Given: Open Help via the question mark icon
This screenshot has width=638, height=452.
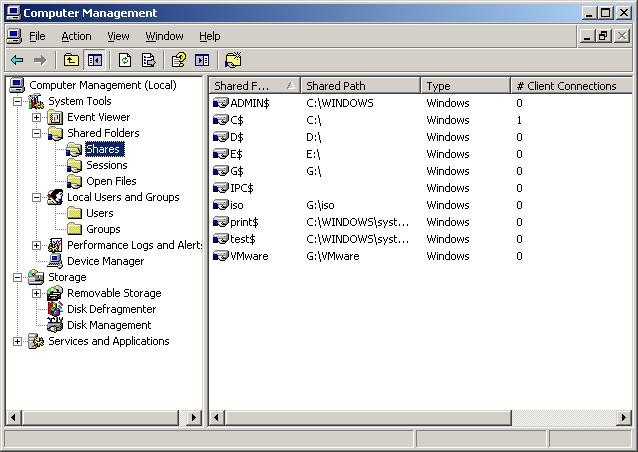Looking at the screenshot, I should 179,60.
